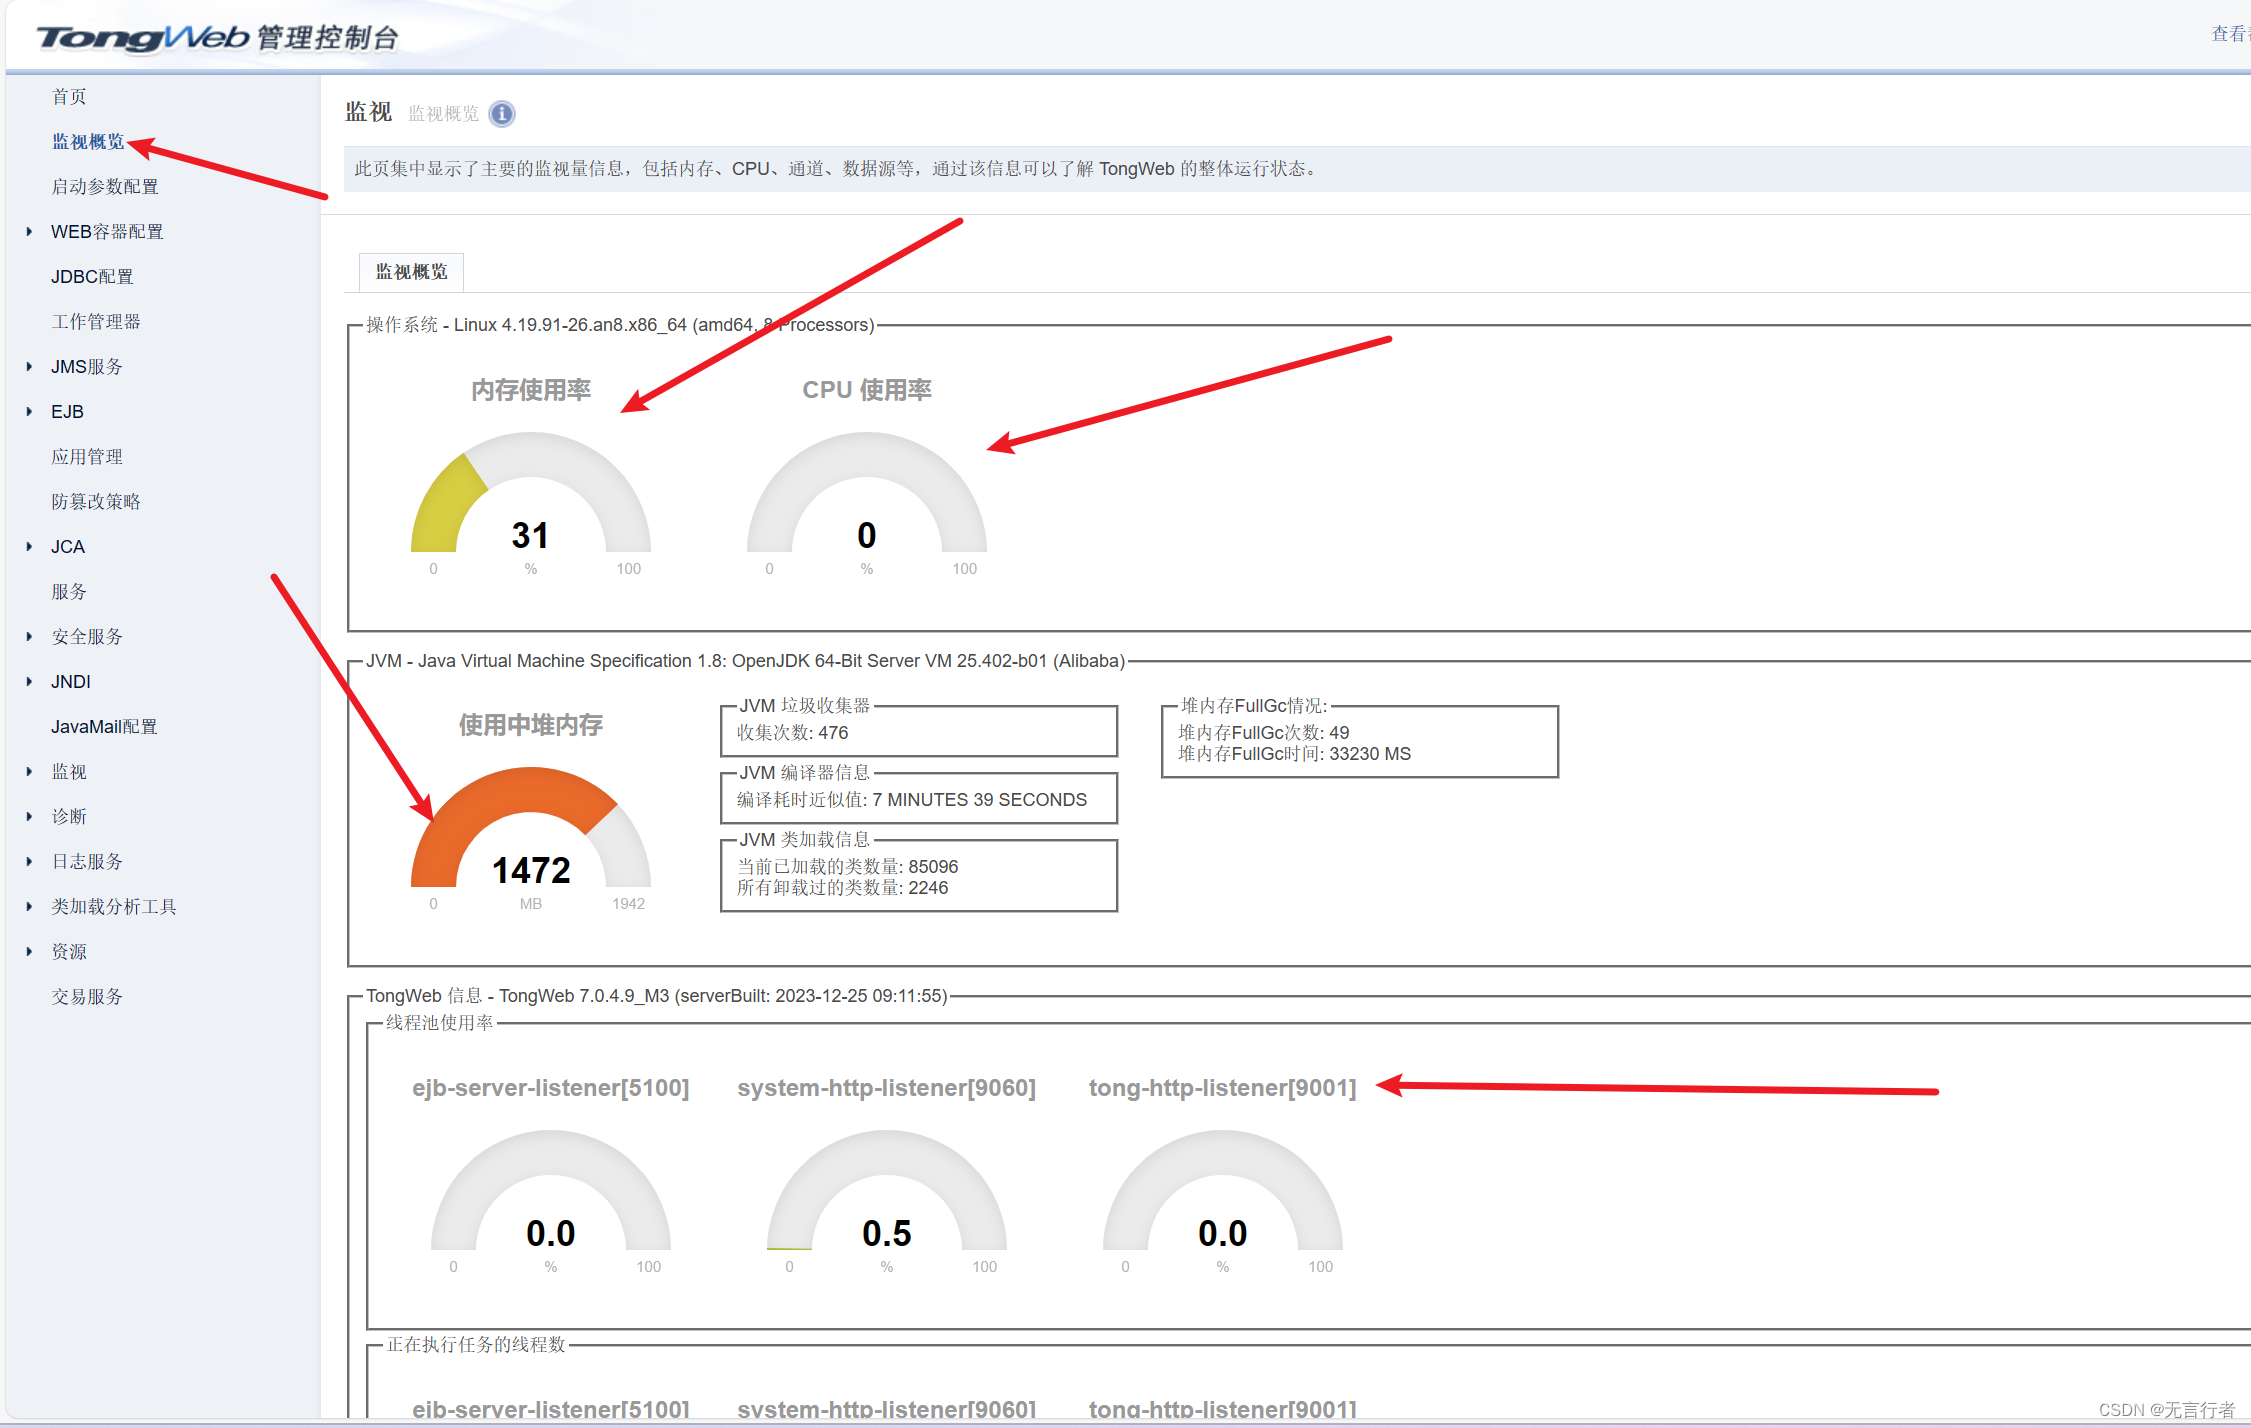Click the blue info icon beside 监视概览
This screenshot has width=2251, height=1428.
point(502,114)
